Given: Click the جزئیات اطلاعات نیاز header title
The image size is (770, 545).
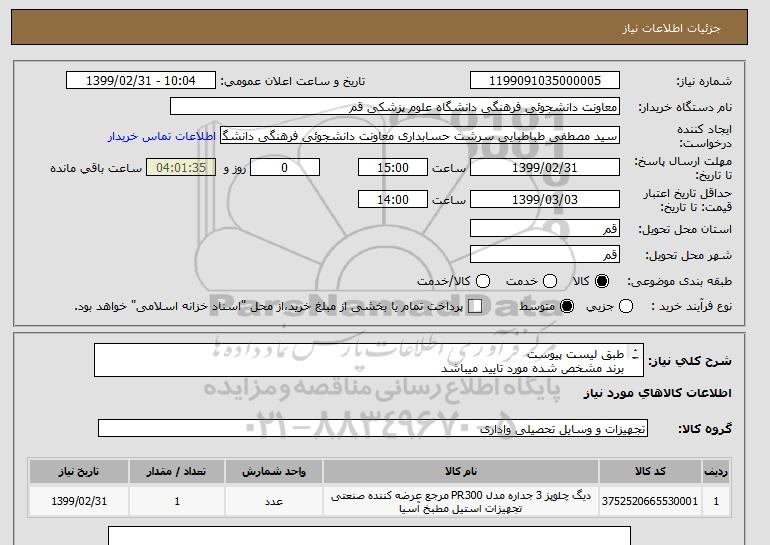Looking at the screenshot, I should point(671,28).
